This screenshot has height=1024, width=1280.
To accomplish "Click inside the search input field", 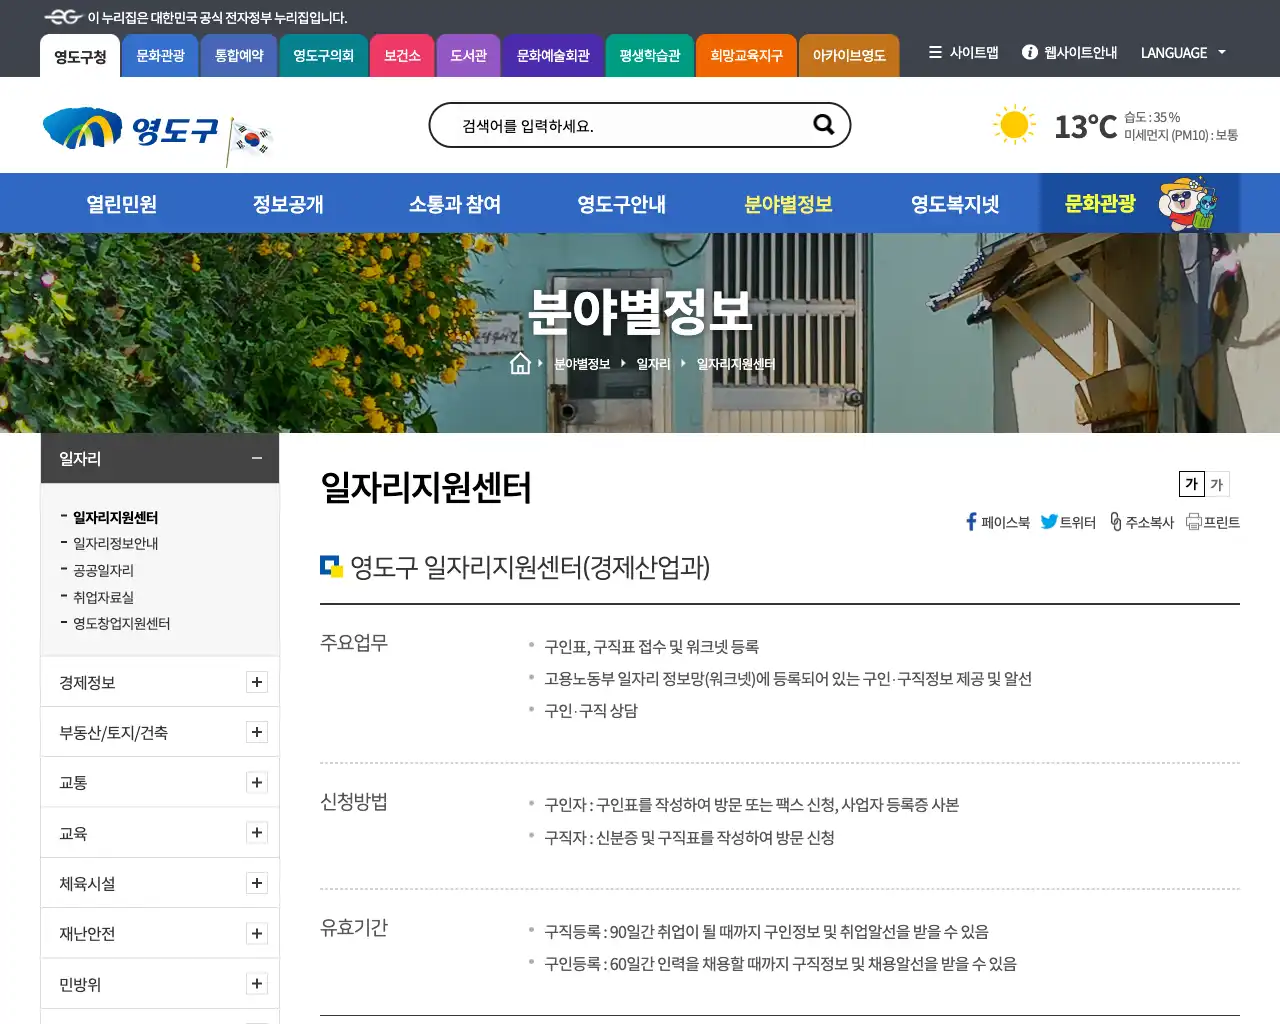I will [x=620, y=125].
